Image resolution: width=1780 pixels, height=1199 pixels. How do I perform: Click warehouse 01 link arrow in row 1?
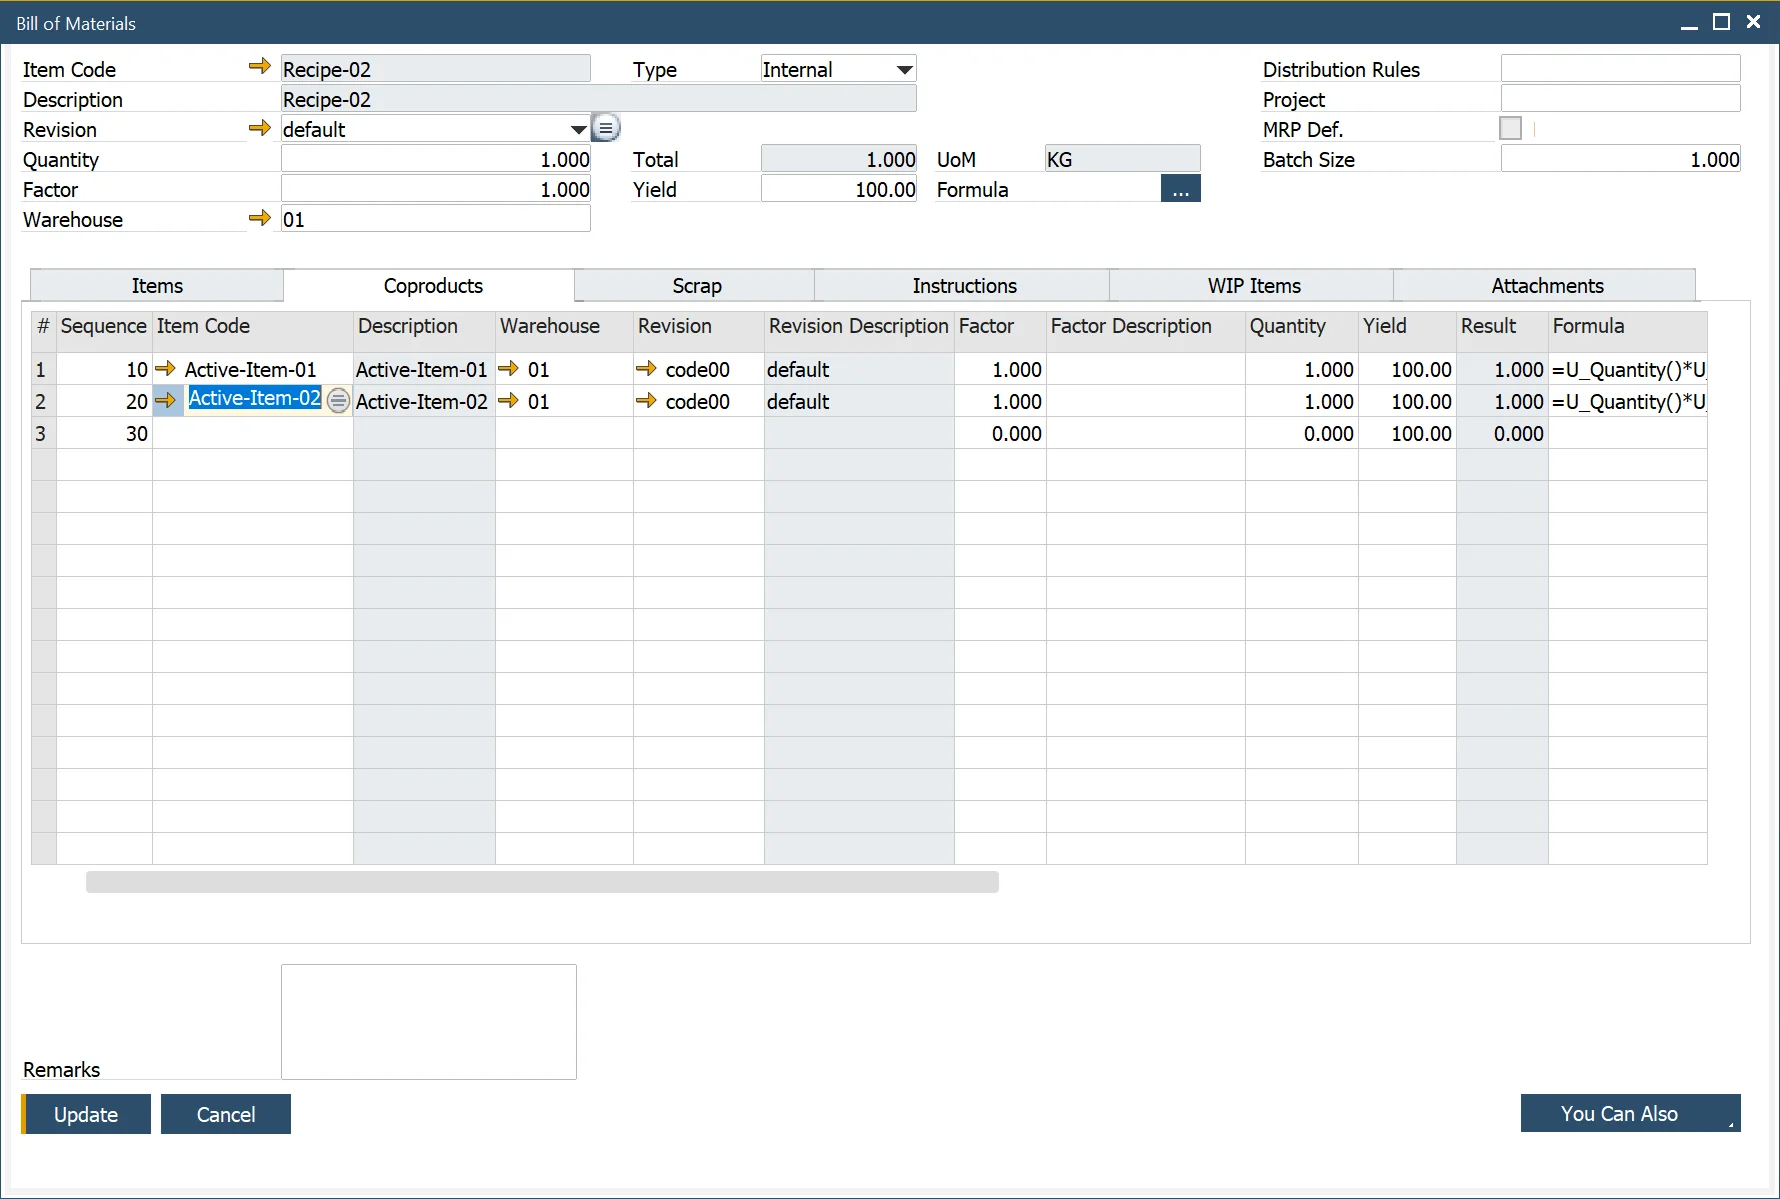509,368
